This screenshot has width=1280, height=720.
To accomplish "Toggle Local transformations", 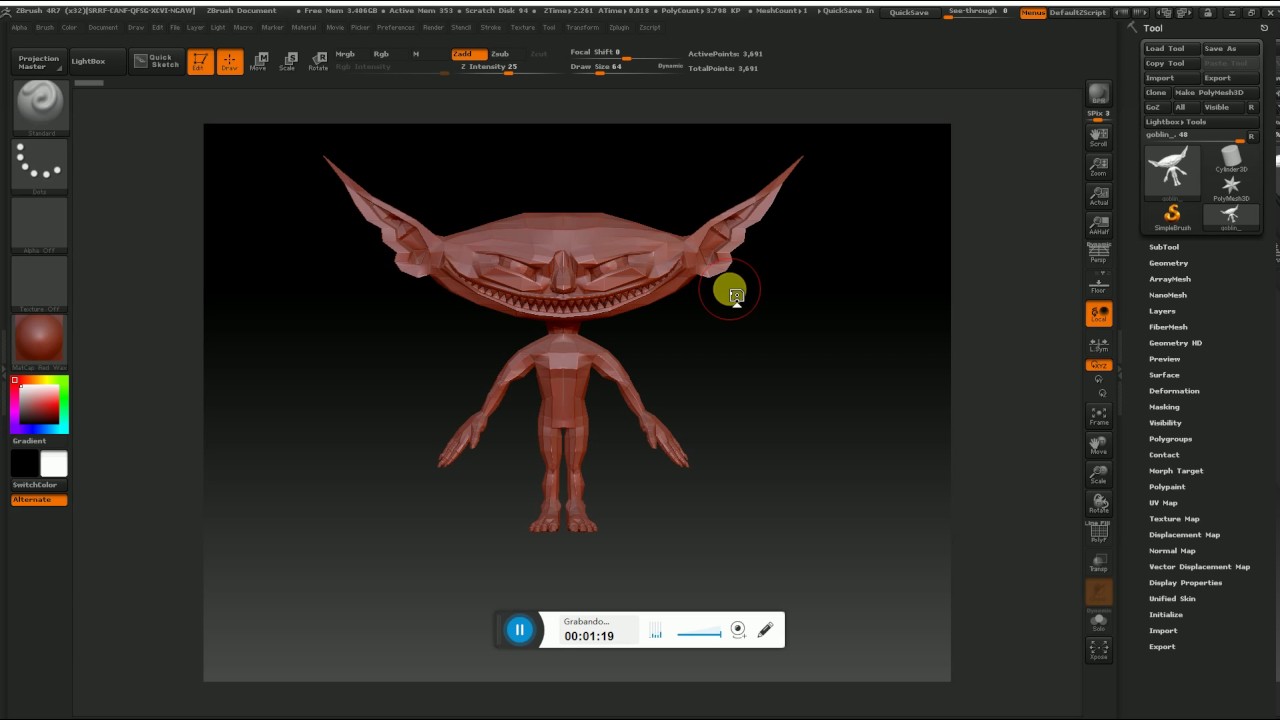I will click(x=1099, y=314).
